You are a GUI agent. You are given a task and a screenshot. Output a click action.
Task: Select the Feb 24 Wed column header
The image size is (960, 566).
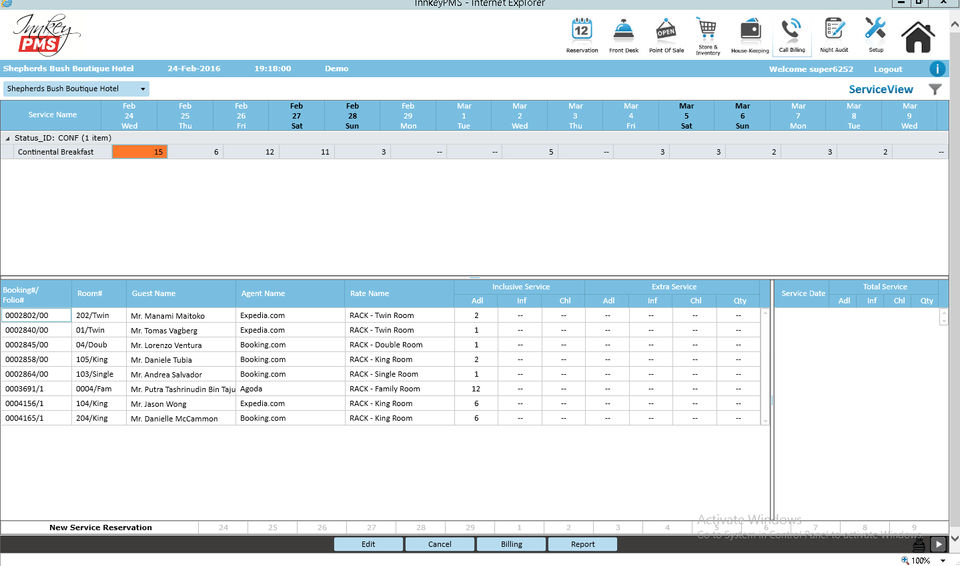129,116
